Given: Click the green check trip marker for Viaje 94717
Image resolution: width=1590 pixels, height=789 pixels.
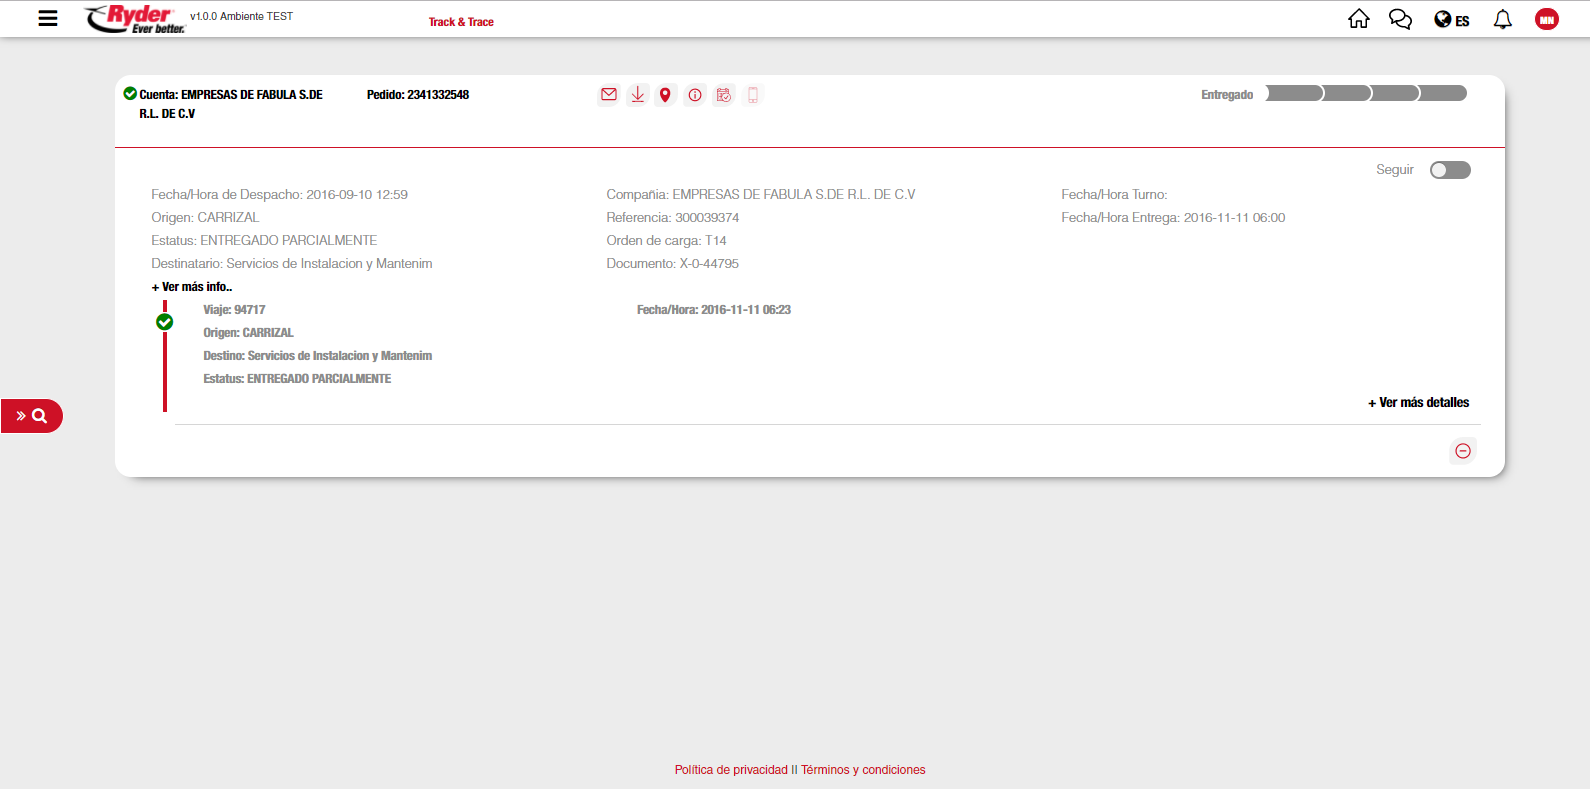Looking at the screenshot, I should pyautogui.click(x=165, y=322).
